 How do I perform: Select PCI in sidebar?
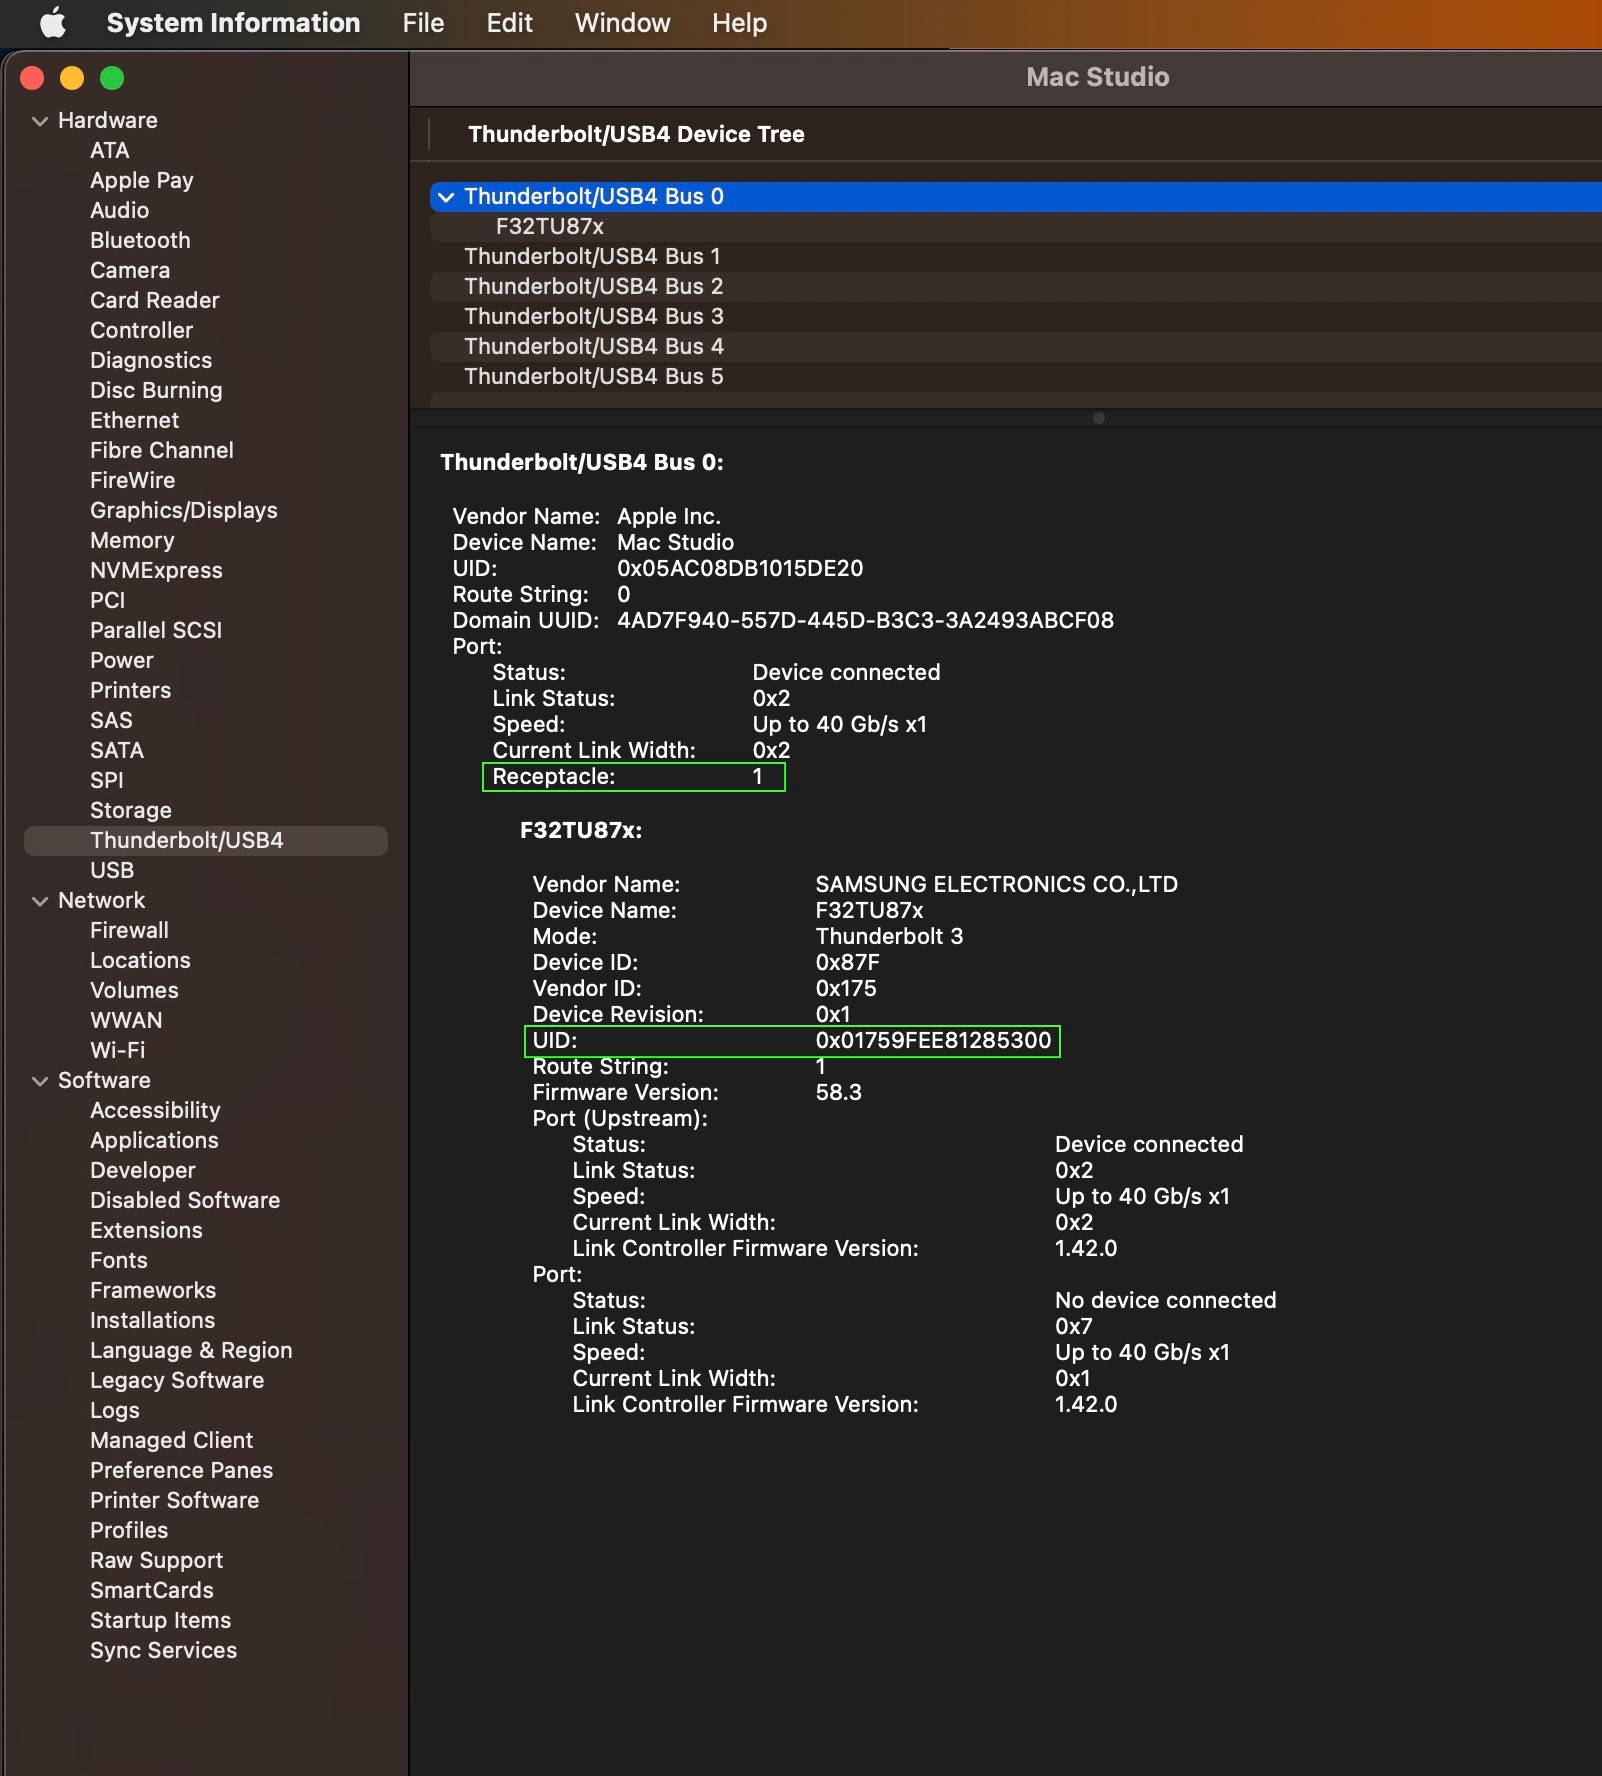click(x=107, y=600)
